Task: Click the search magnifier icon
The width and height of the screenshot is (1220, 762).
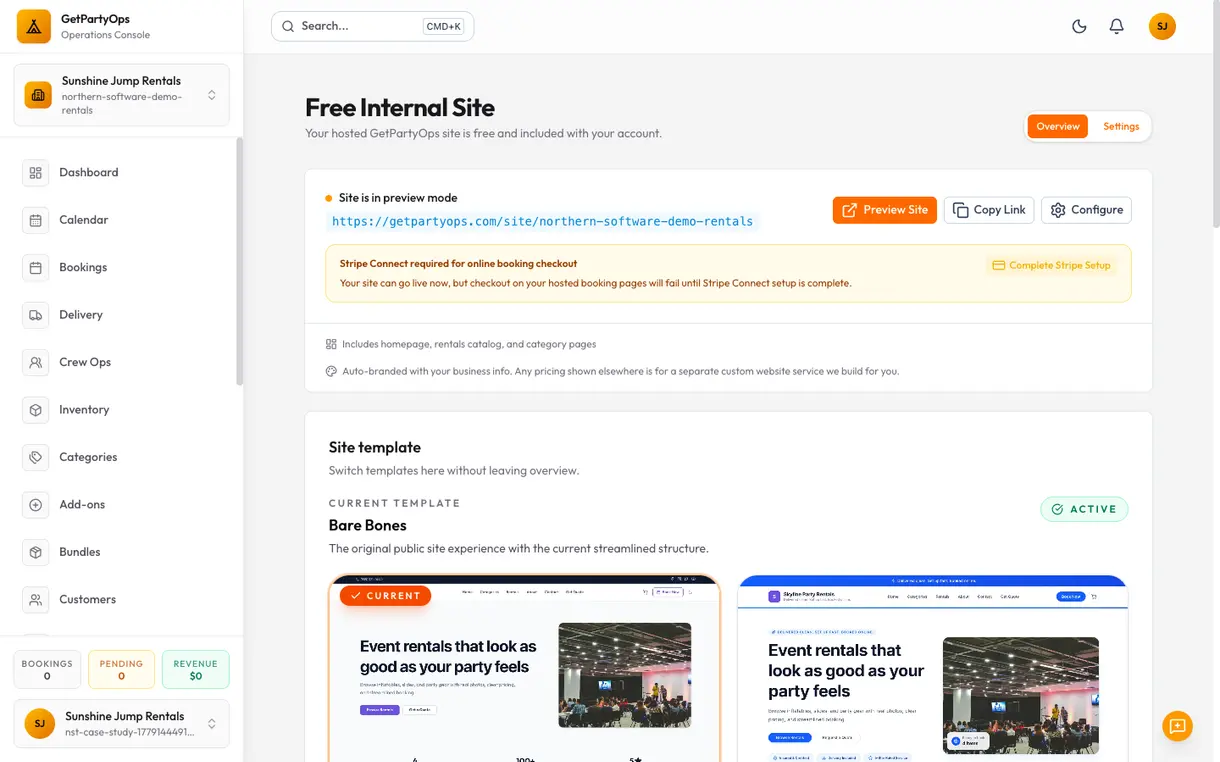Action: coord(288,26)
